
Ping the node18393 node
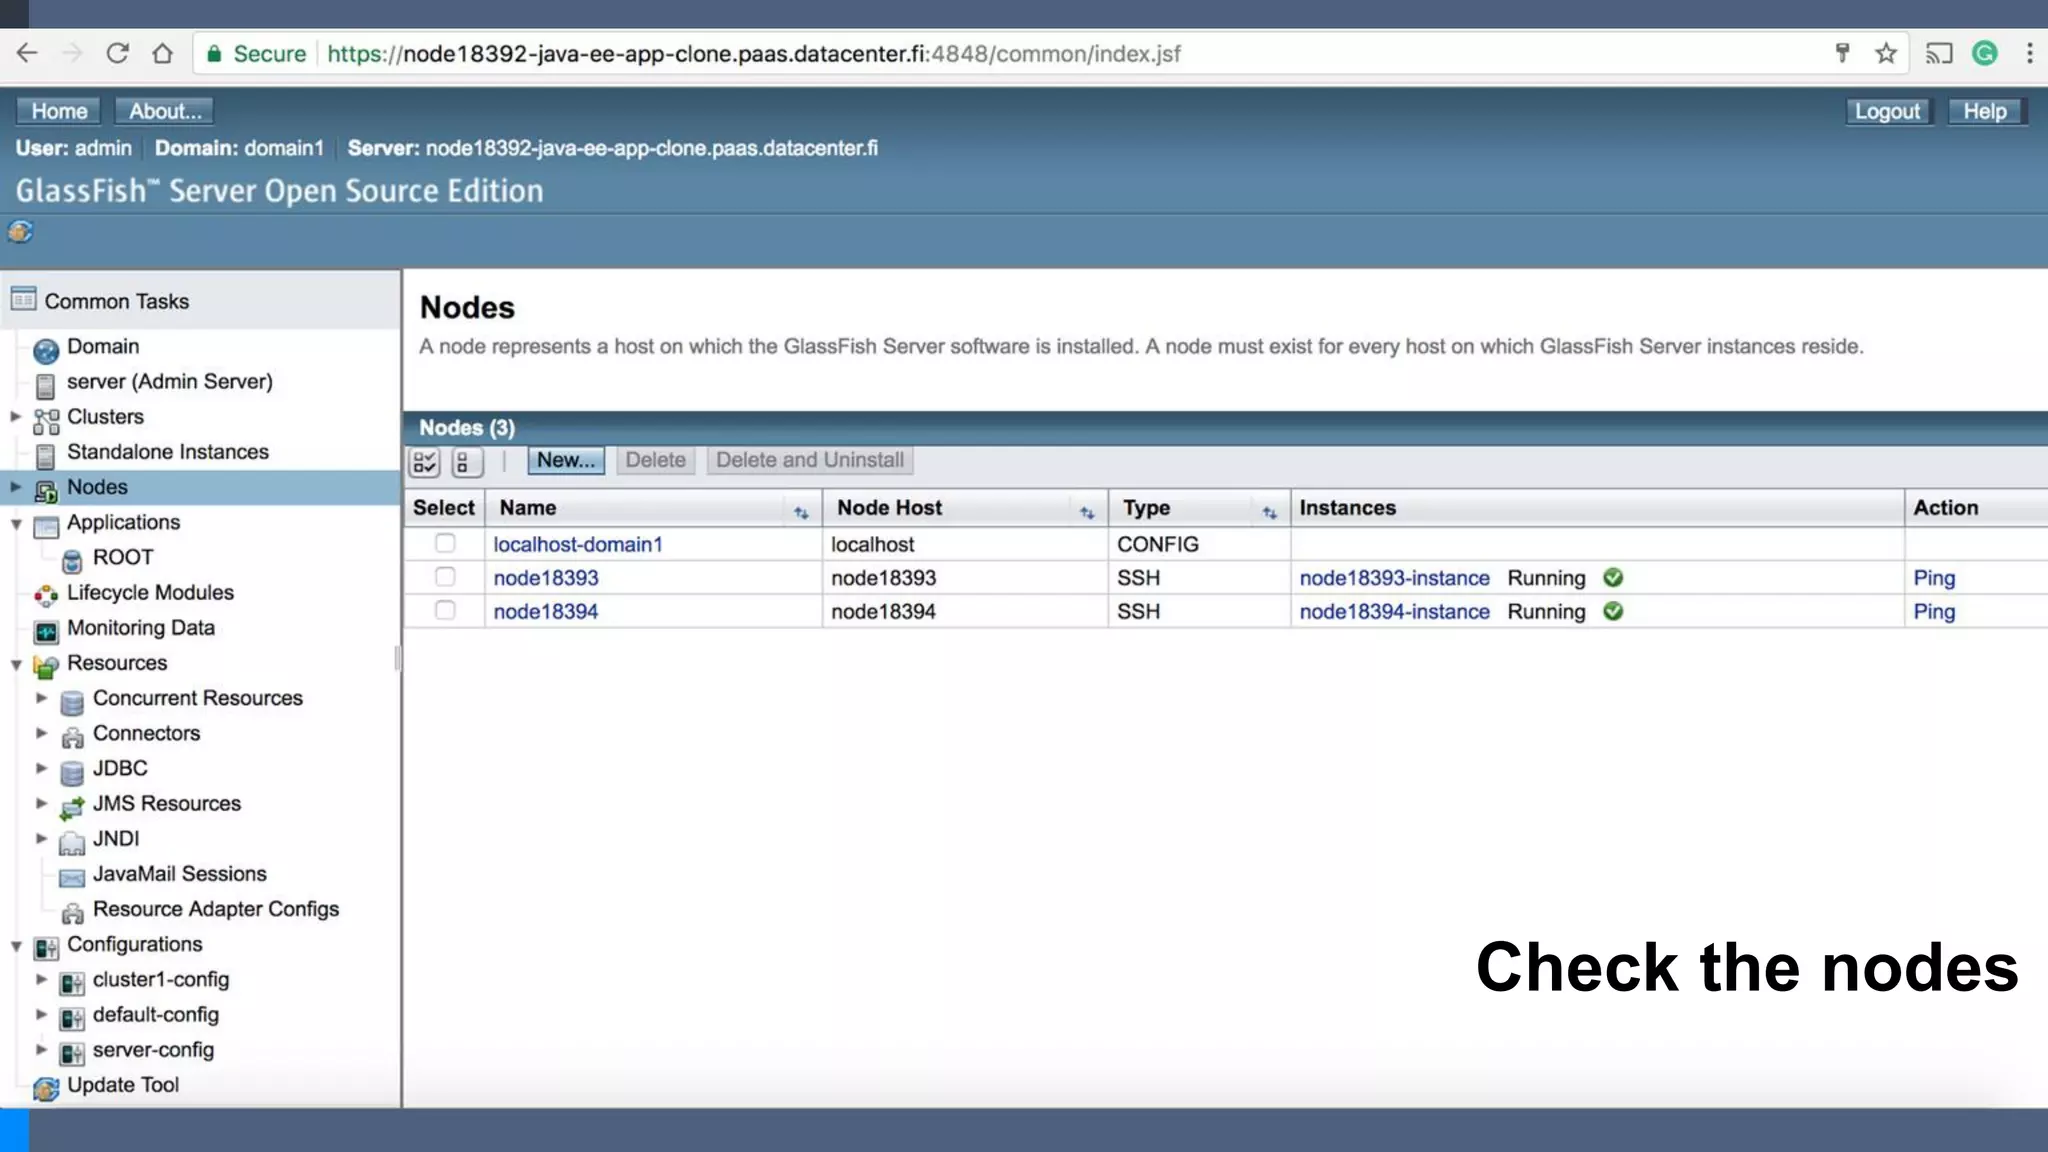pos(1934,578)
